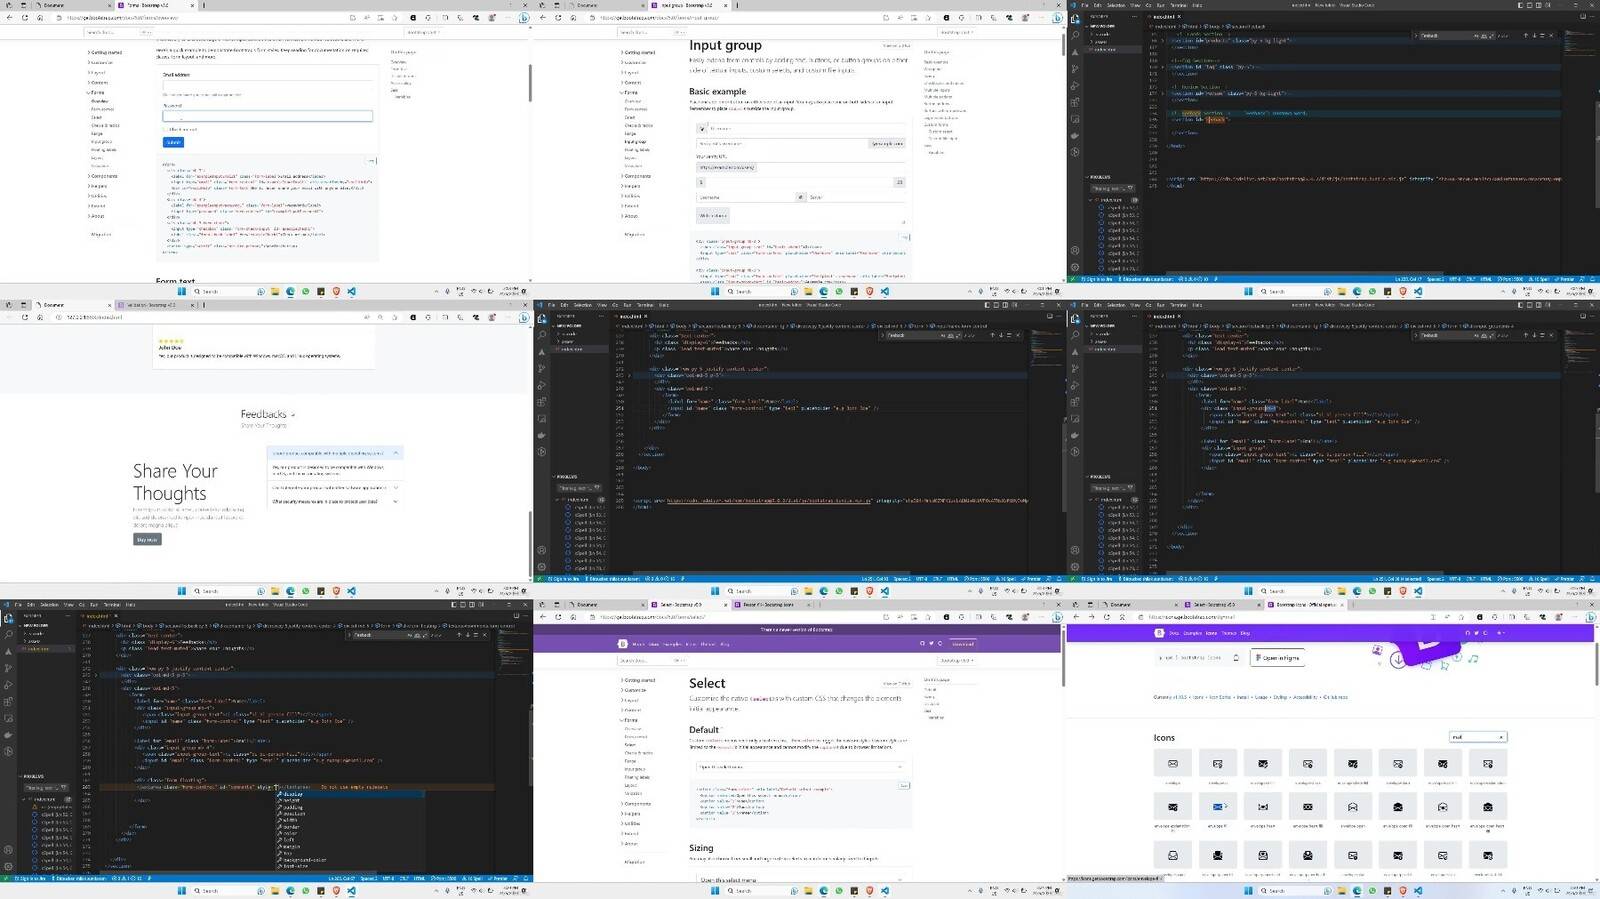Copy the Select example code to clipboard
The image size is (1600, 899).
point(903,786)
